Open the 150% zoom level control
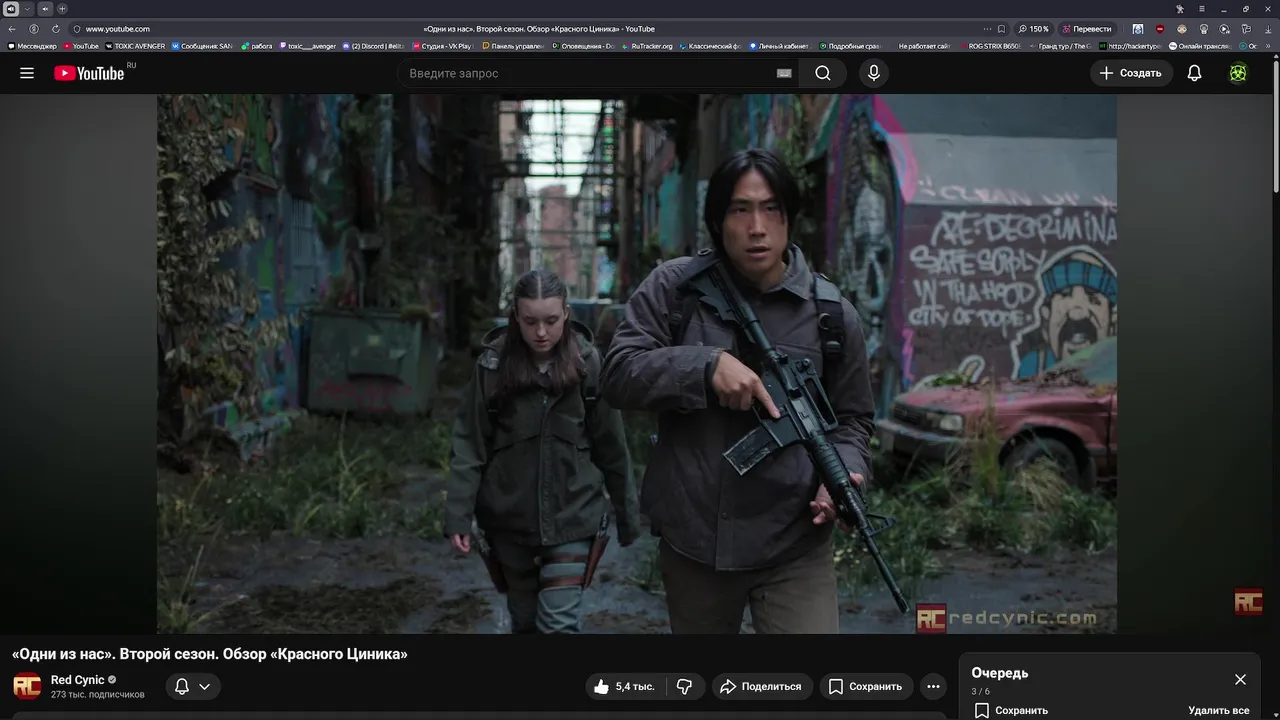 pyautogui.click(x=1034, y=29)
